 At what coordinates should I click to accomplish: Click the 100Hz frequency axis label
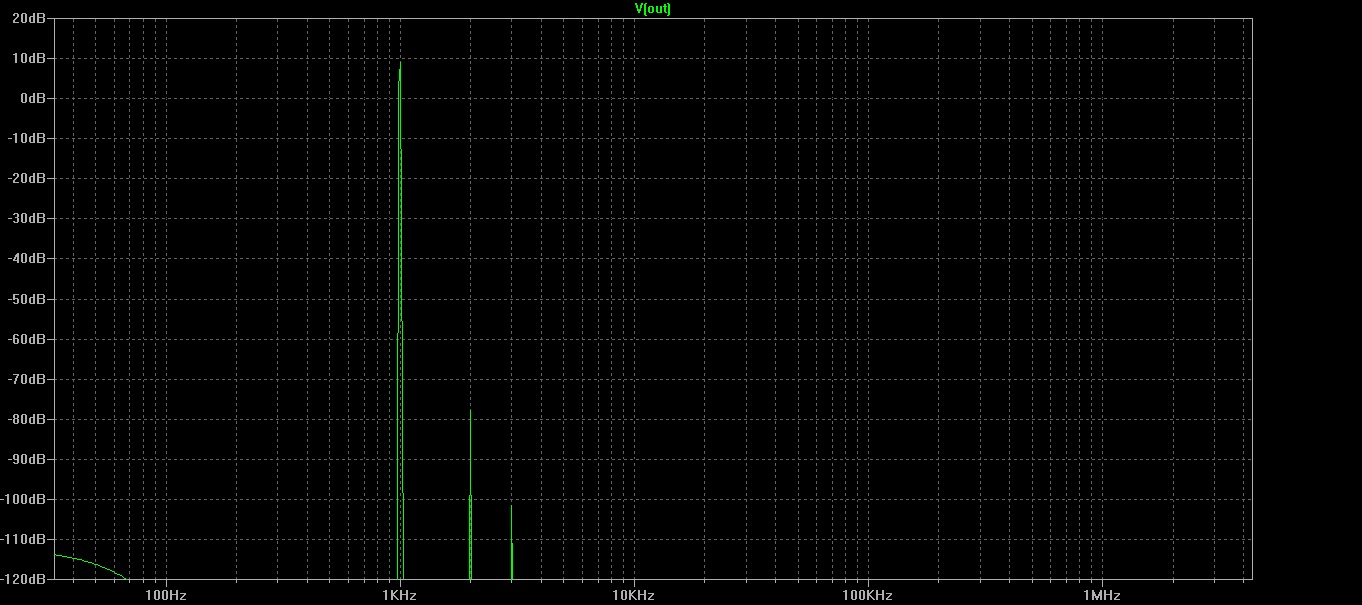pyautogui.click(x=166, y=595)
